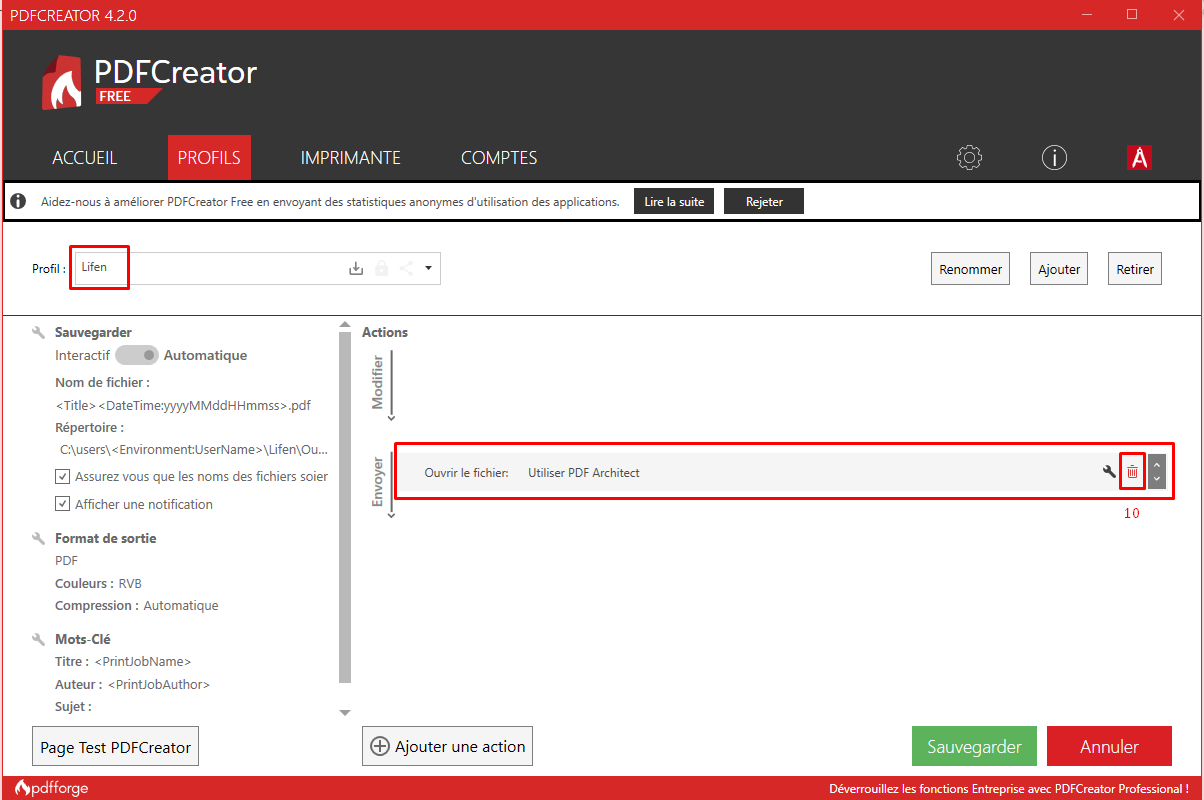This screenshot has height=800, width=1204.
Task: Click the Ajouter profile button
Action: click(1059, 269)
